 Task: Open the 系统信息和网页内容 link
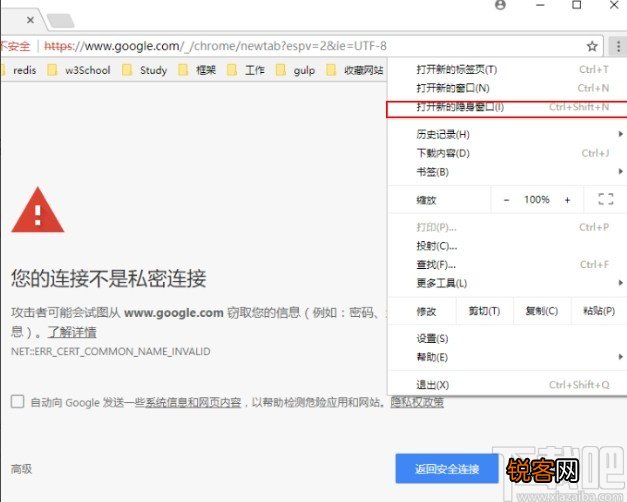point(193,402)
